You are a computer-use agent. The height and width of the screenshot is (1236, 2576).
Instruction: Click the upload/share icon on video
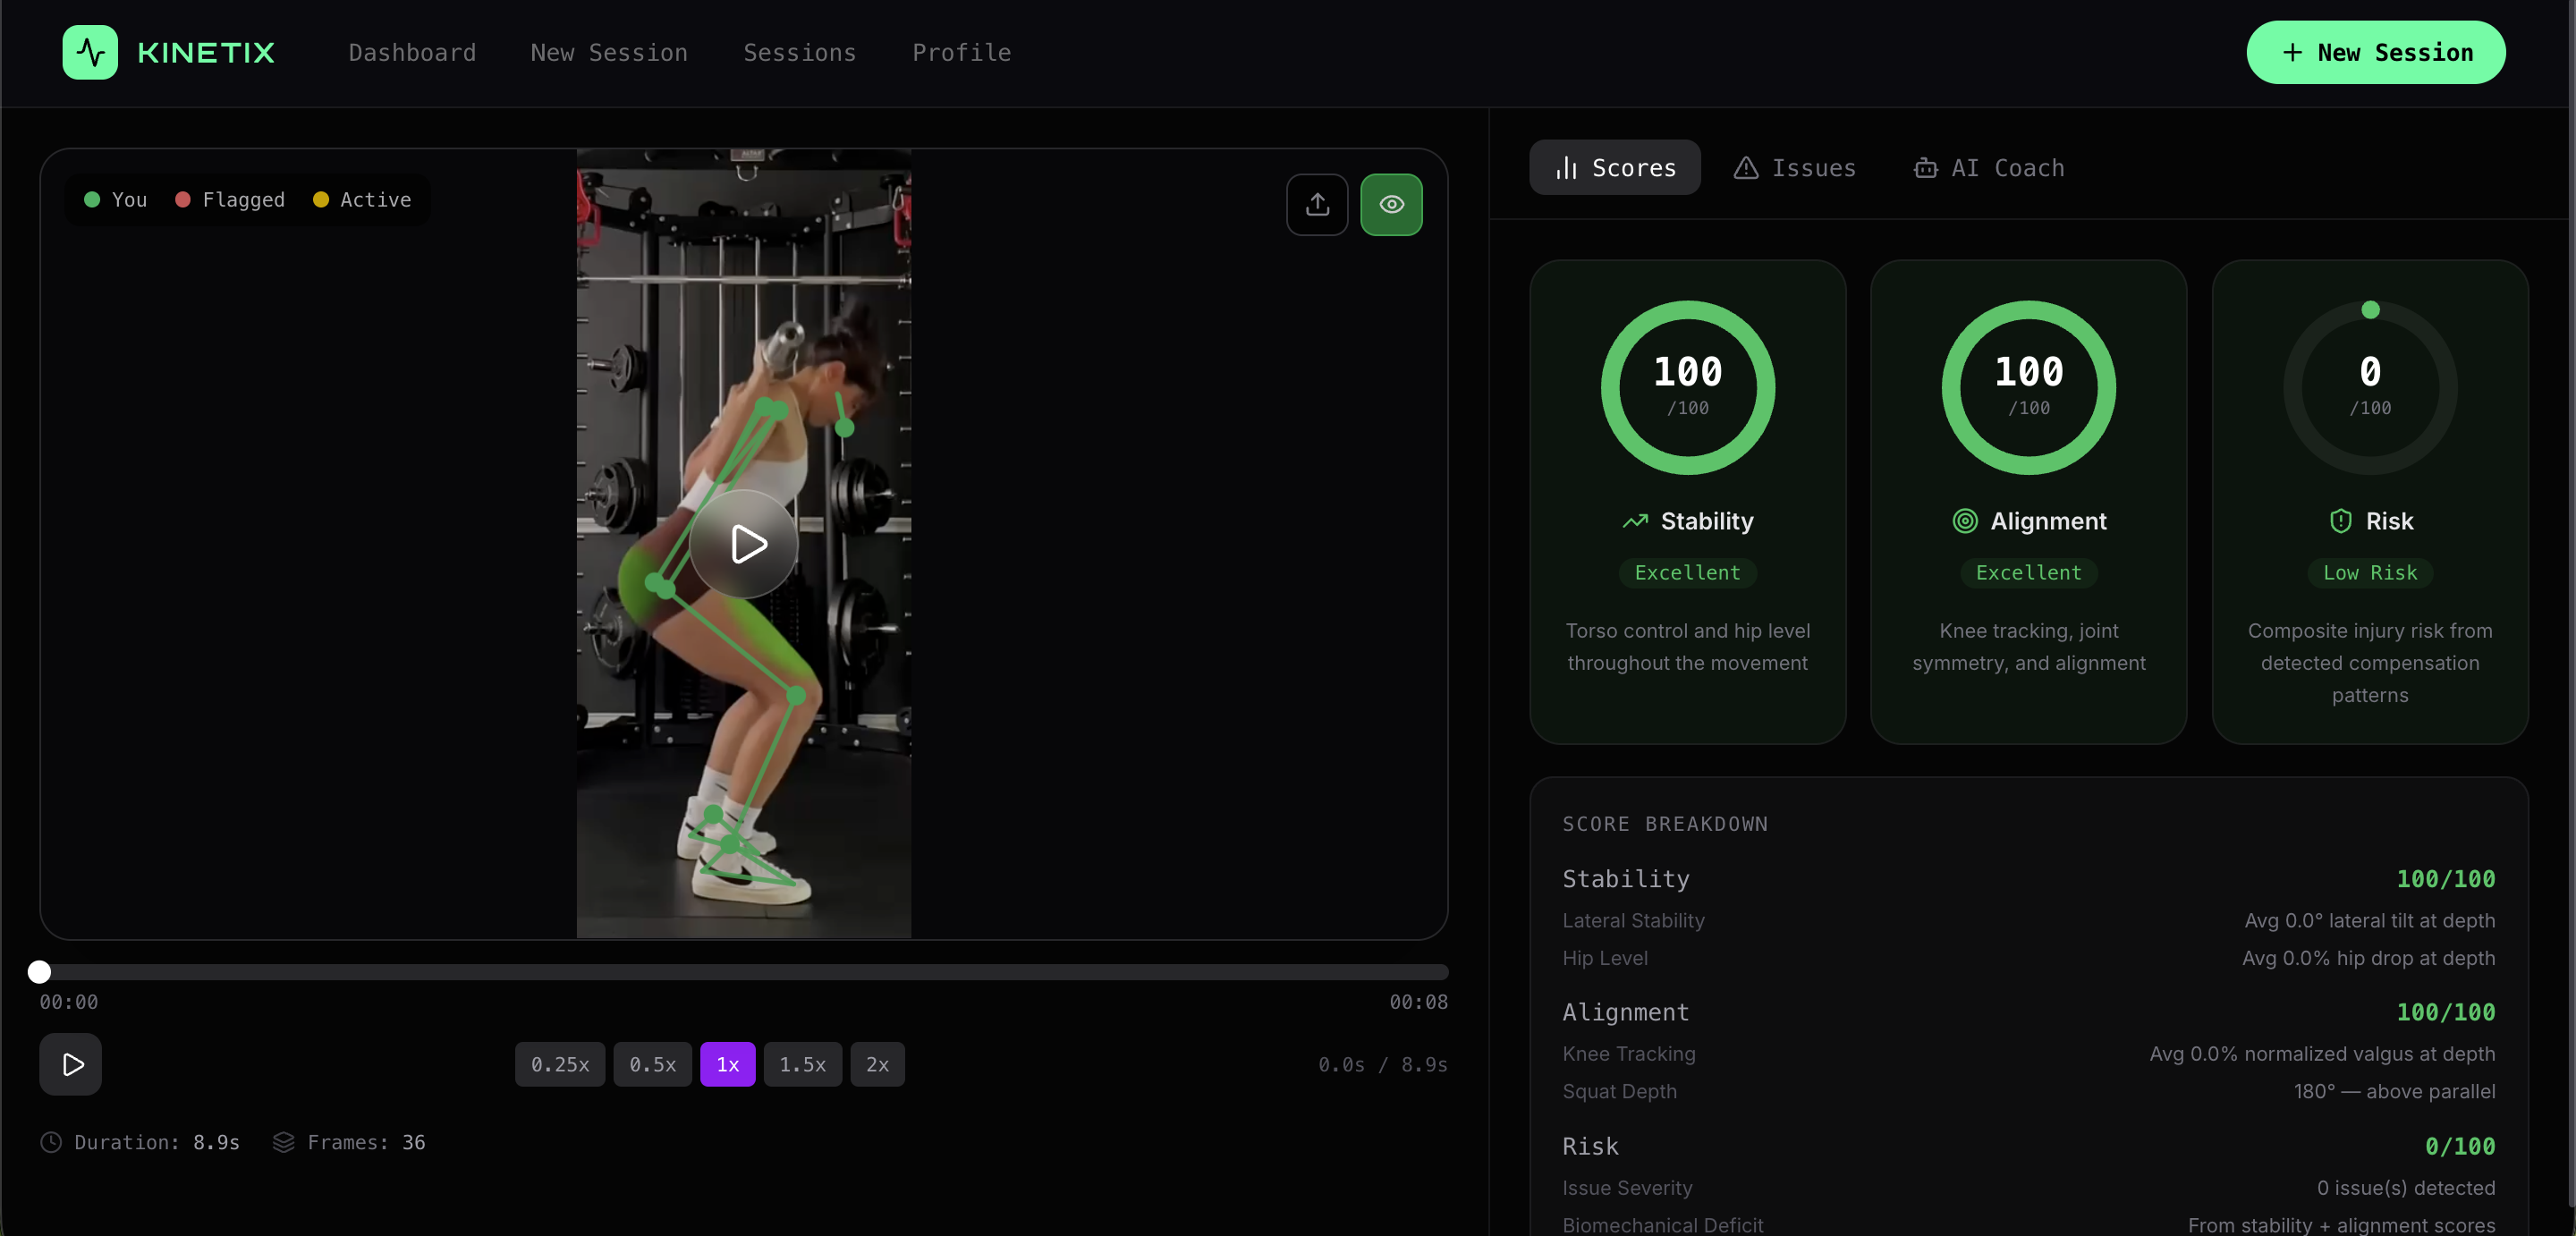(1317, 205)
